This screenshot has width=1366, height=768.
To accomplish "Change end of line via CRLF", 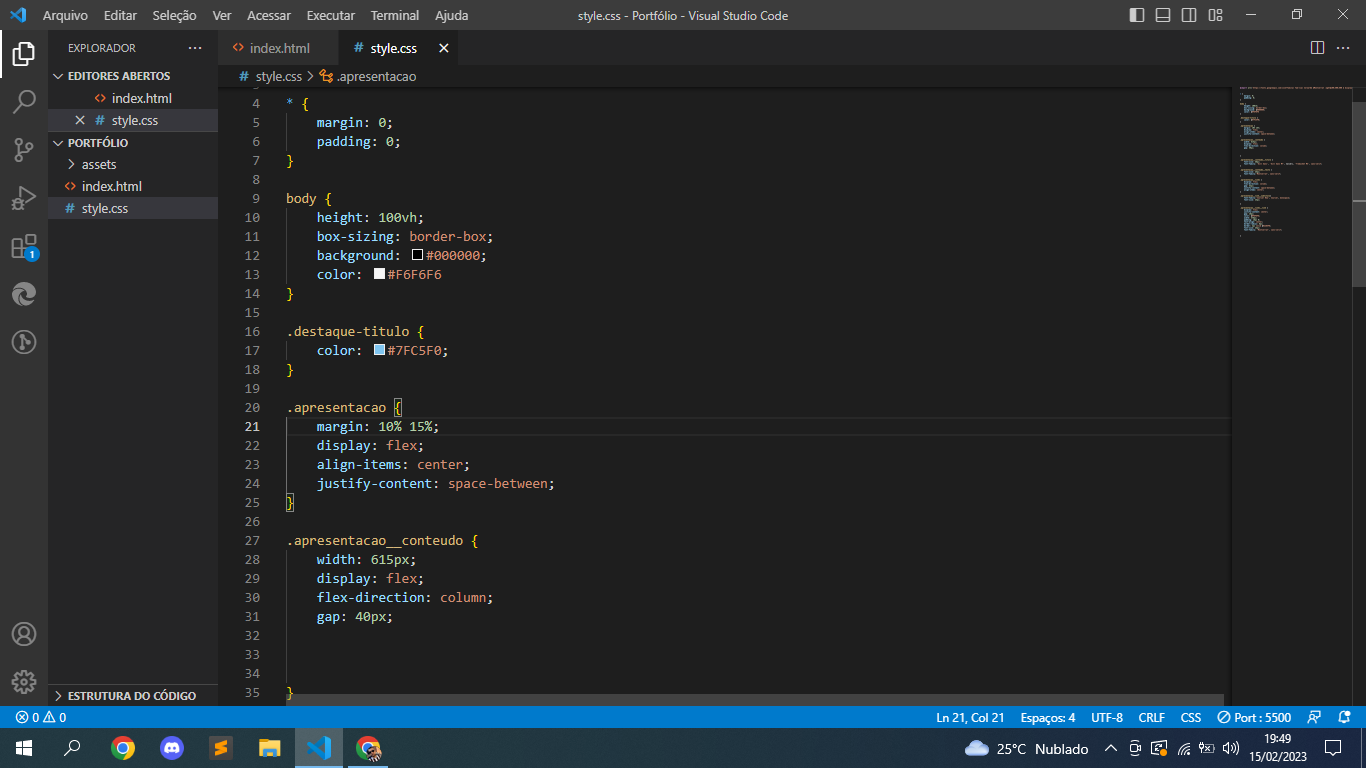I will [1152, 717].
